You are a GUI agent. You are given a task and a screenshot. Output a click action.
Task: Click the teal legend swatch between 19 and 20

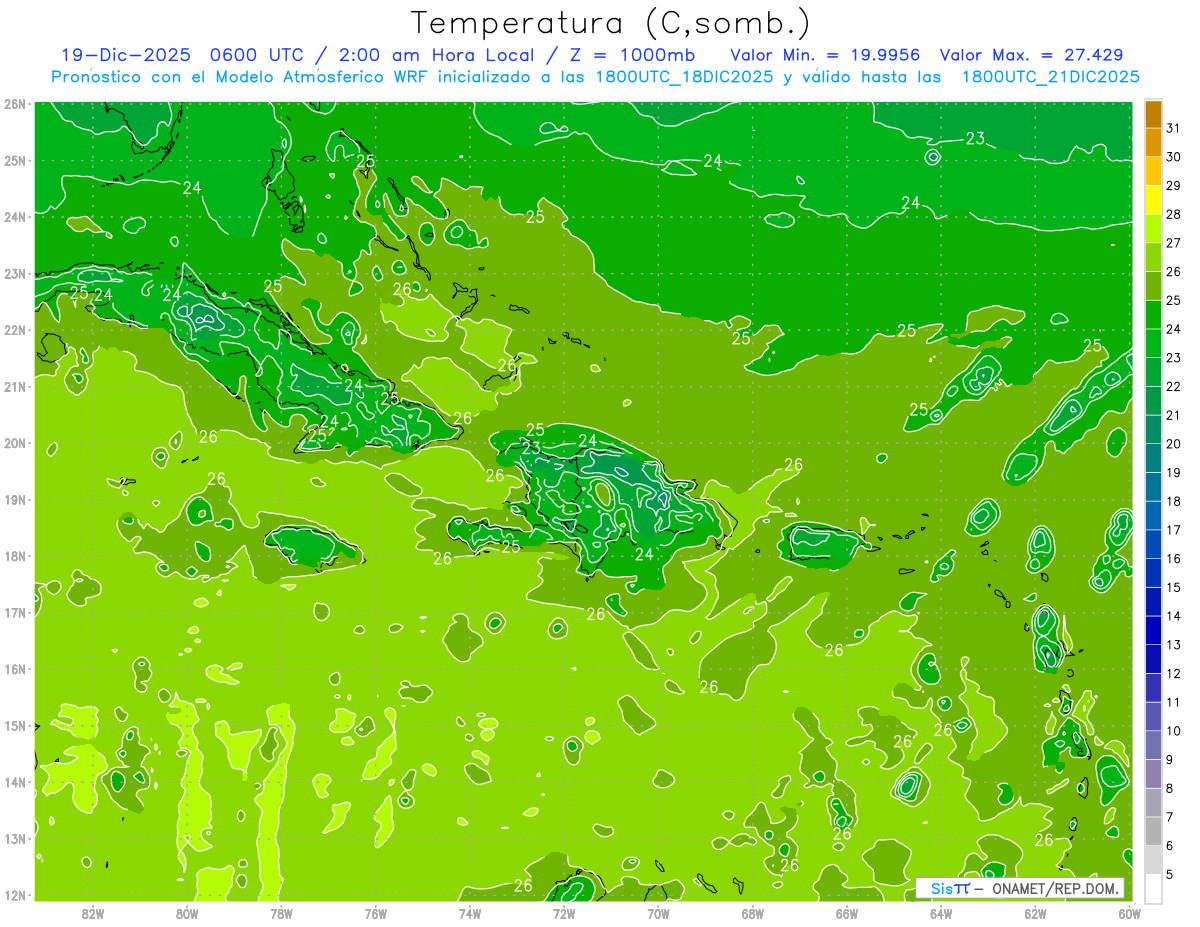pos(1153,459)
